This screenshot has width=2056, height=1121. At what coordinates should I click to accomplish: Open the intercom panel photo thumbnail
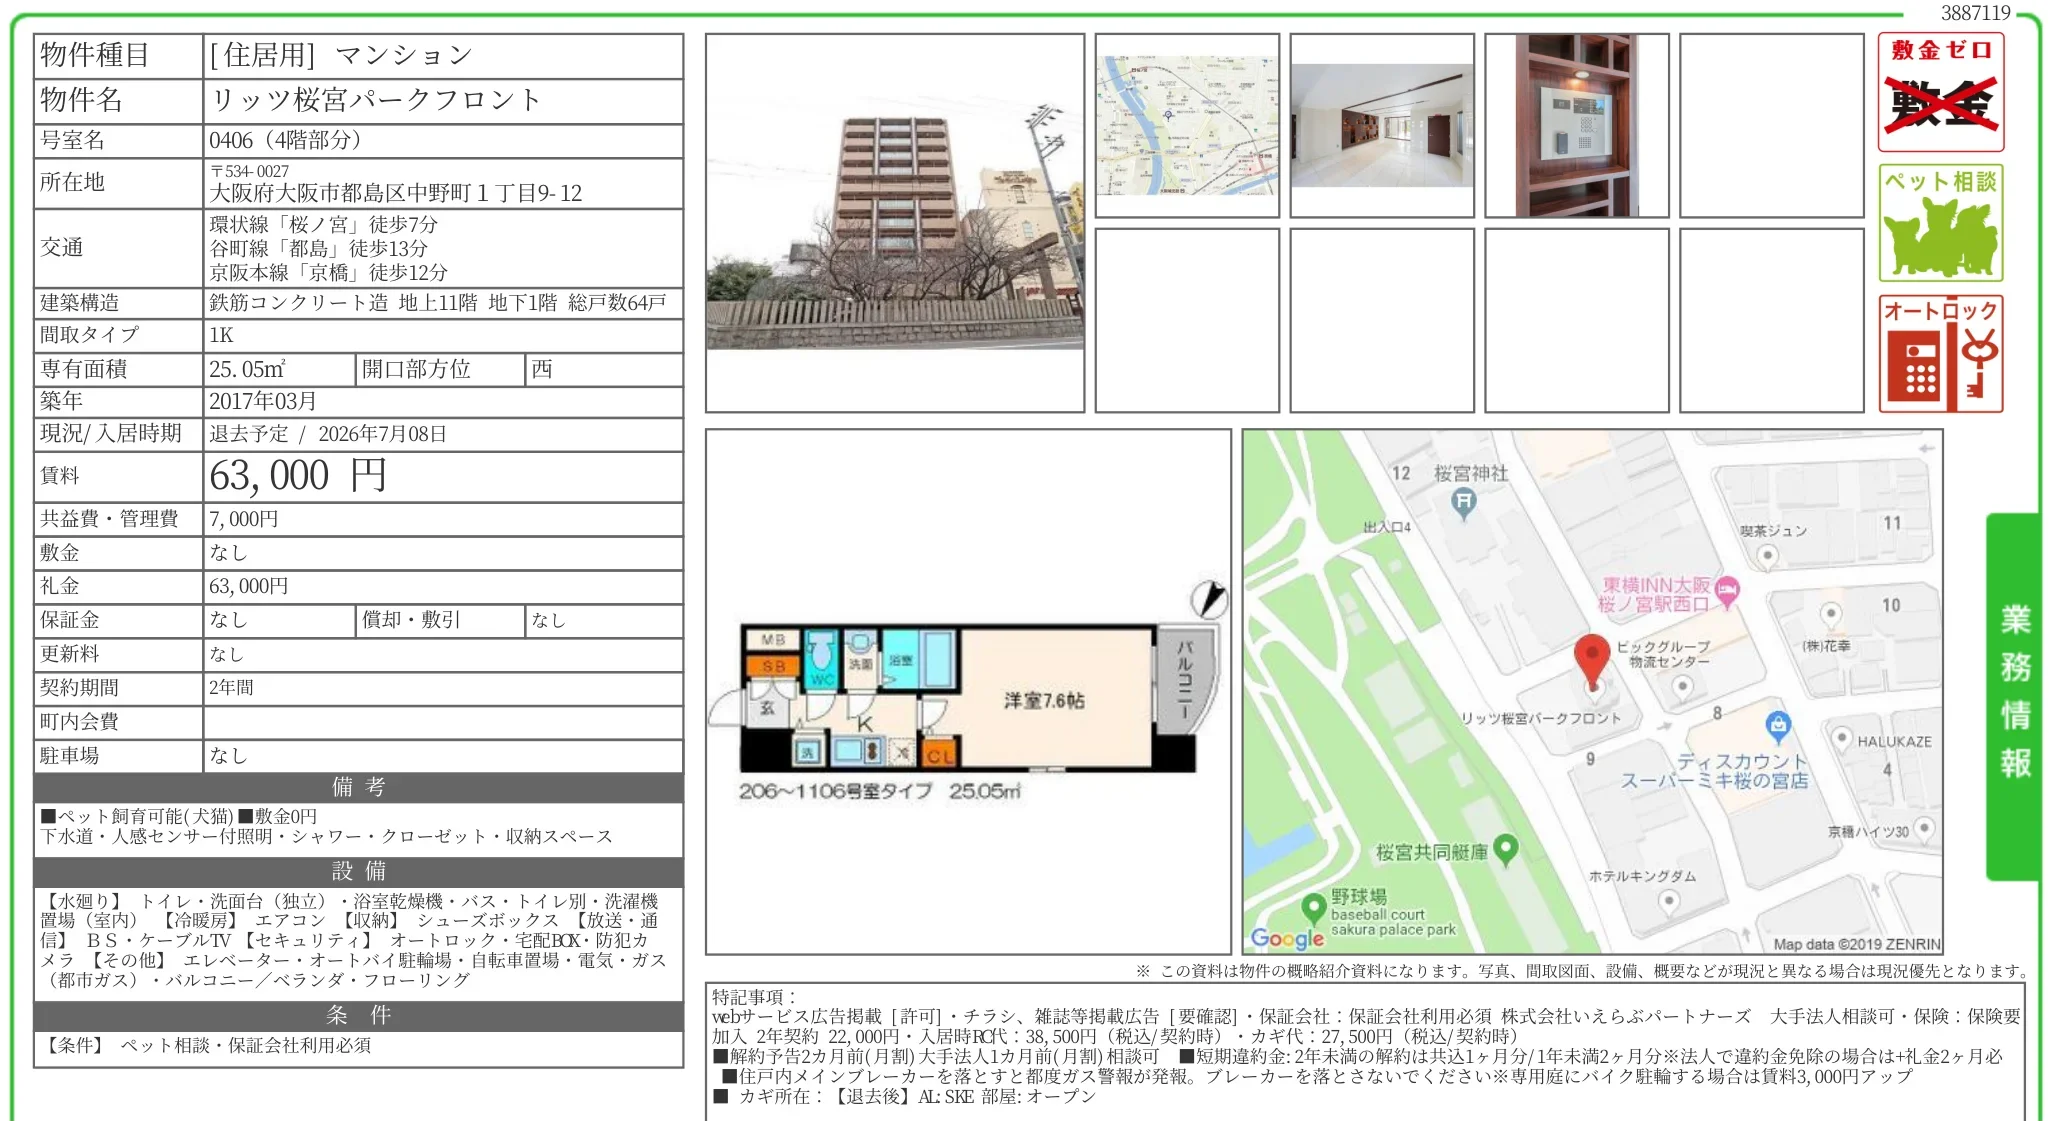click(x=1576, y=125)
